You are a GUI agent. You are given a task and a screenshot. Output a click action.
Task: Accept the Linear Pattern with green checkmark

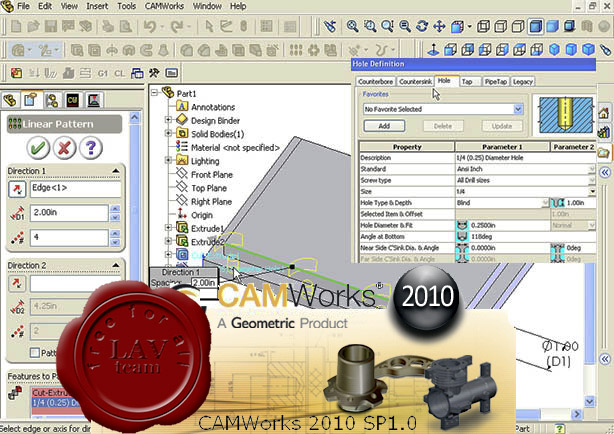(38, 148)
